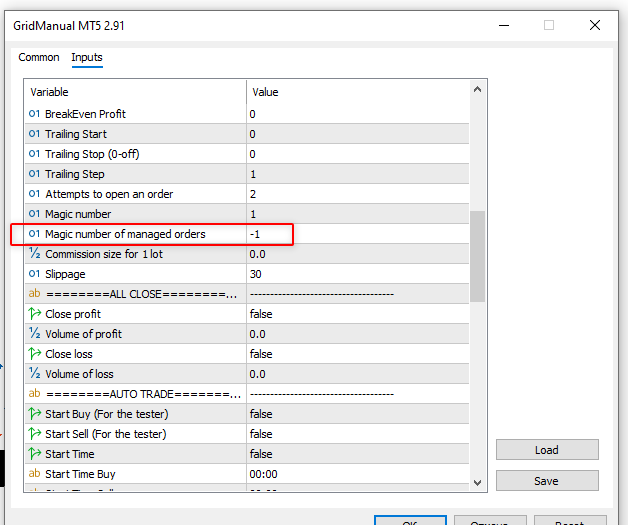The height and width of the screenshot is (525, 628).
Task: Select the ALL CLOSE separator row label
Action: pyautogui.click(x=141, y=294)
